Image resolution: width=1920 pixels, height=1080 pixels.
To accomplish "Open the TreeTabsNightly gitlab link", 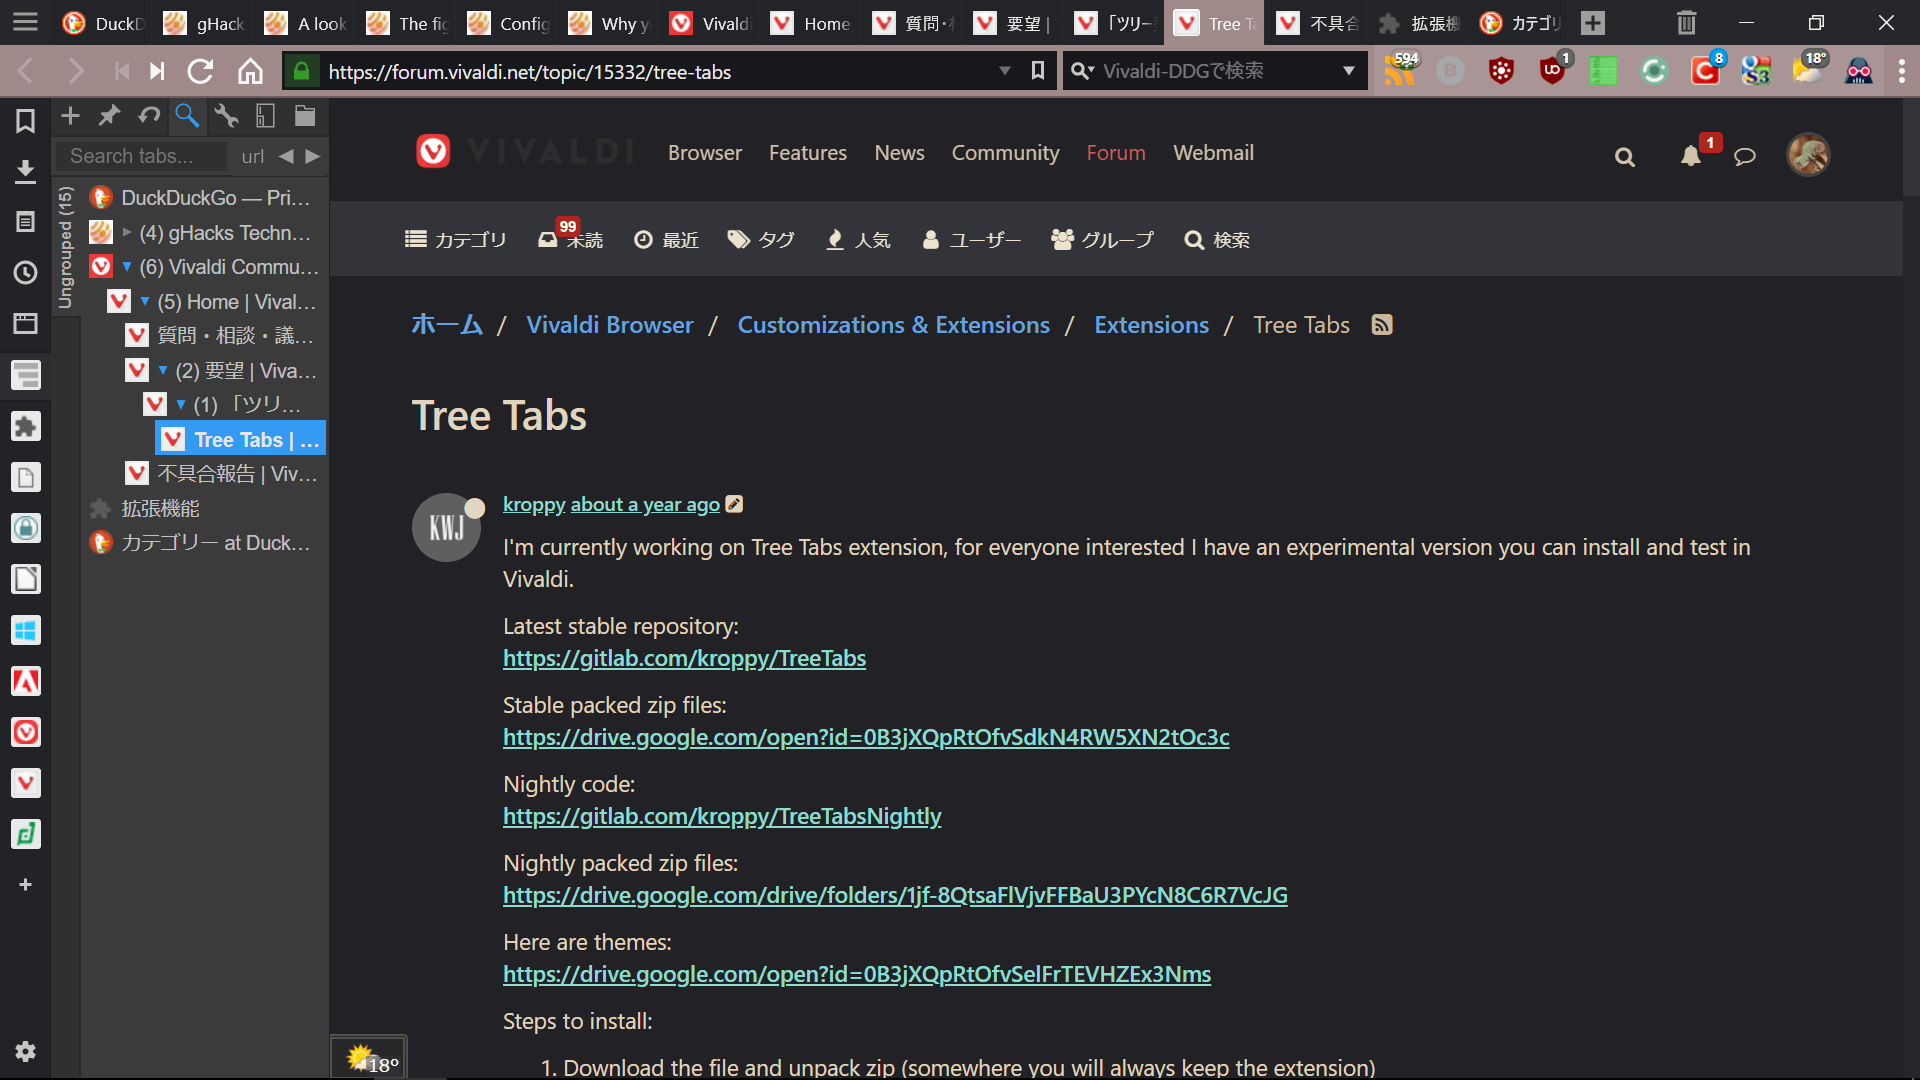I will [722, 816].
